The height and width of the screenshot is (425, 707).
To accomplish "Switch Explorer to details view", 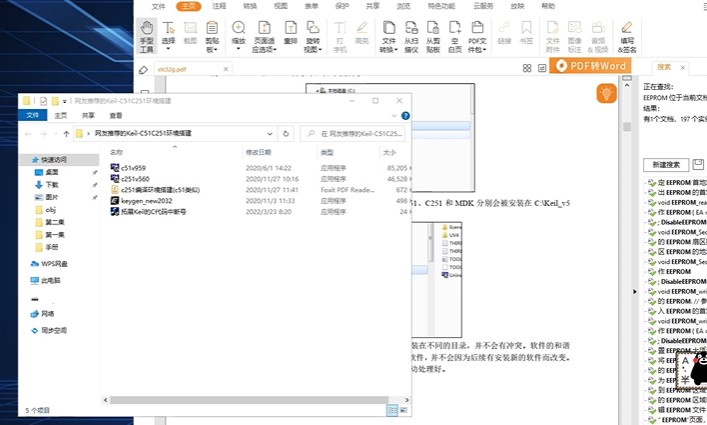I will 392,410.
